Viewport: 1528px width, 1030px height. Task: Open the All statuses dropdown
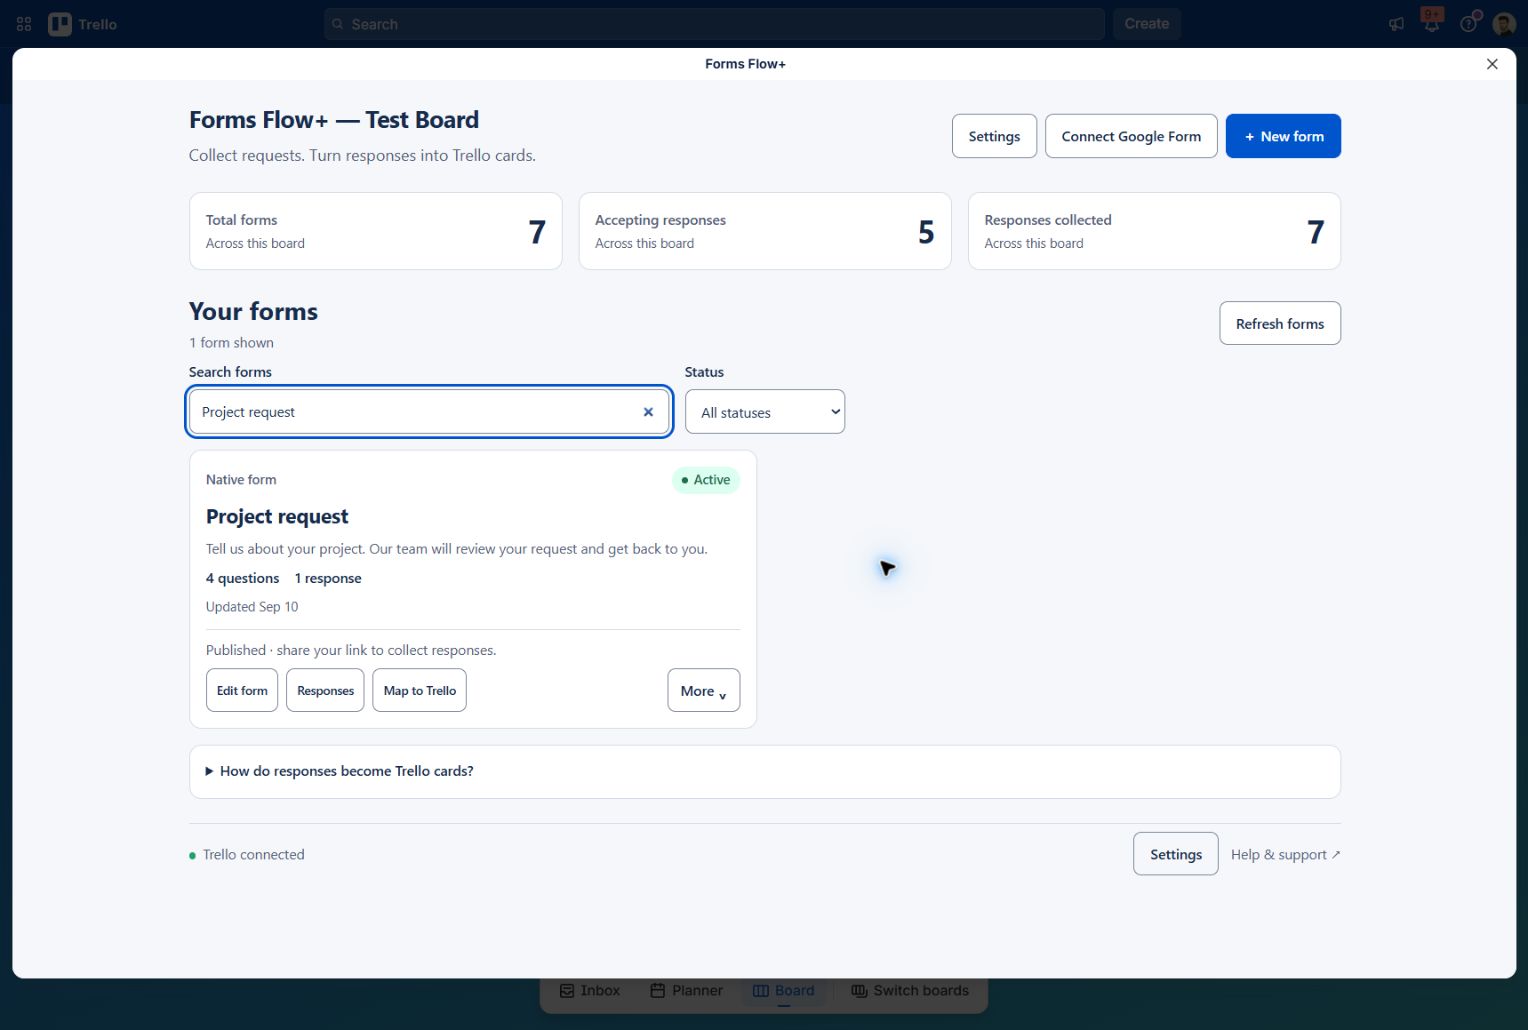(765, 412)
